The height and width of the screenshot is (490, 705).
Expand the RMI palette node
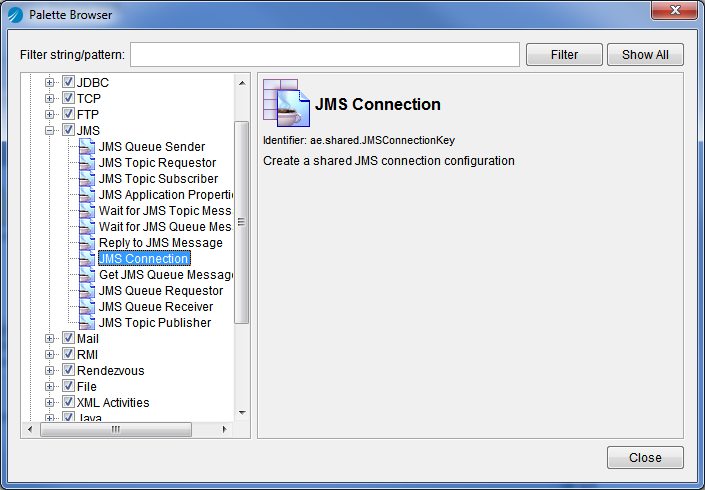click(49, 355)
